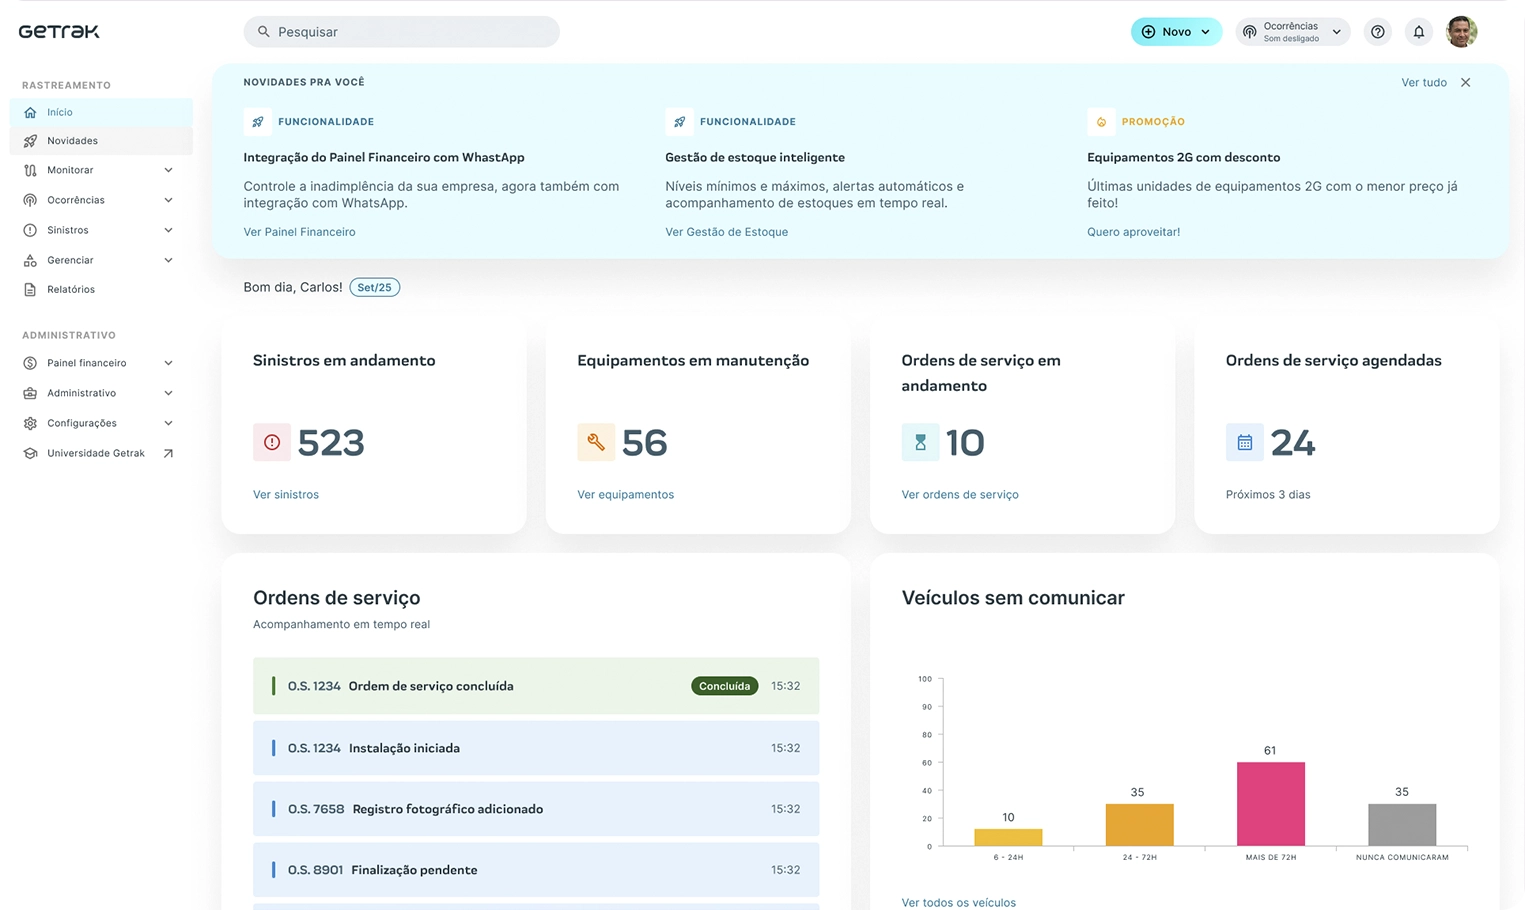Toggle the Ocorrências sound dropdown
1525x910 pixels.
click(x=1292, y=32)
